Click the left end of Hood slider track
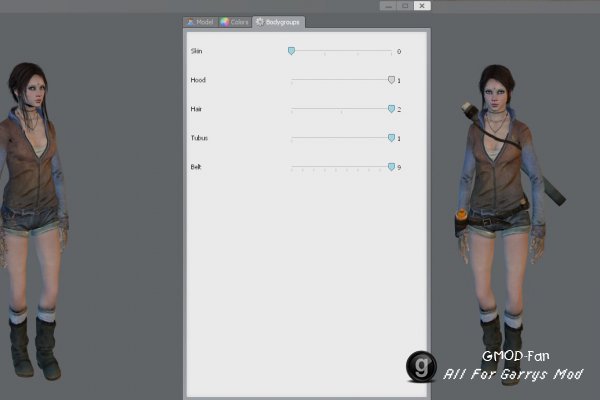600x400 pixels. (292, 80)
